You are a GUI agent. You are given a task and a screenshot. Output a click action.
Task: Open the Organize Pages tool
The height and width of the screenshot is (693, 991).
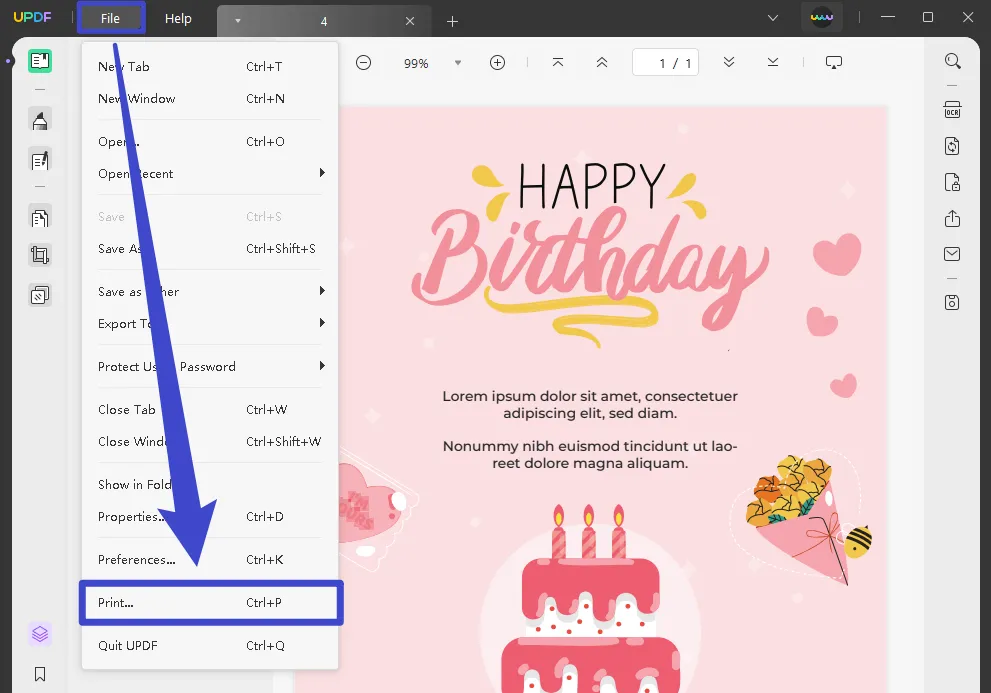[40, 217]
